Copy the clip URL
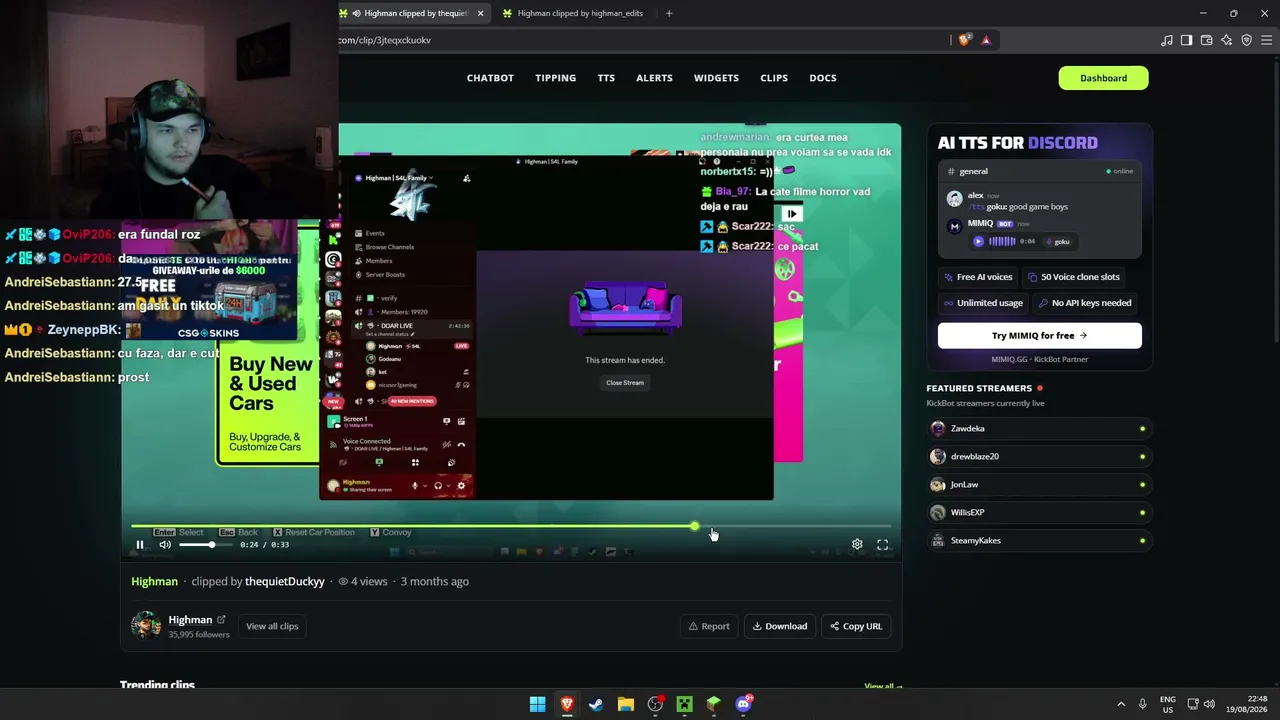1280x720 pixels. point(856,626)
